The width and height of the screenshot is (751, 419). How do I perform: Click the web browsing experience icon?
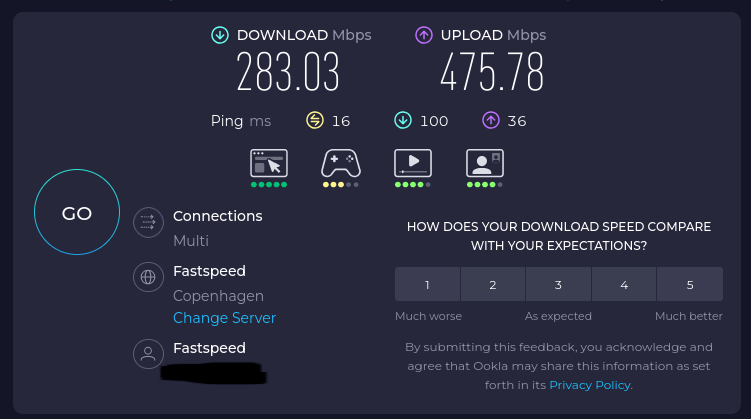[x=269, y=163]
